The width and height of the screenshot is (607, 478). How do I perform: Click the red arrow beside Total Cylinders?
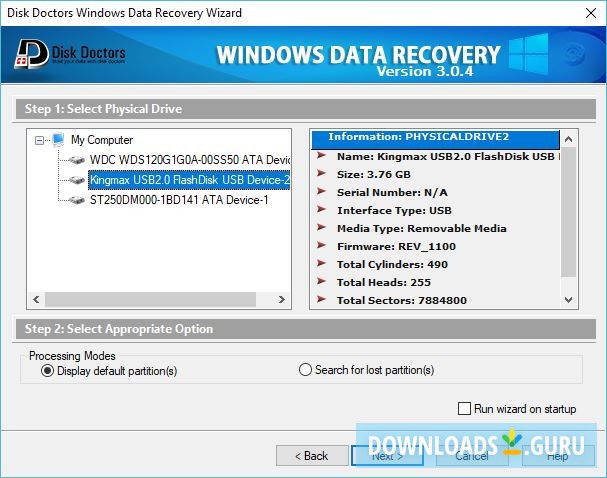pyautogui.click(x=321, y=263)
